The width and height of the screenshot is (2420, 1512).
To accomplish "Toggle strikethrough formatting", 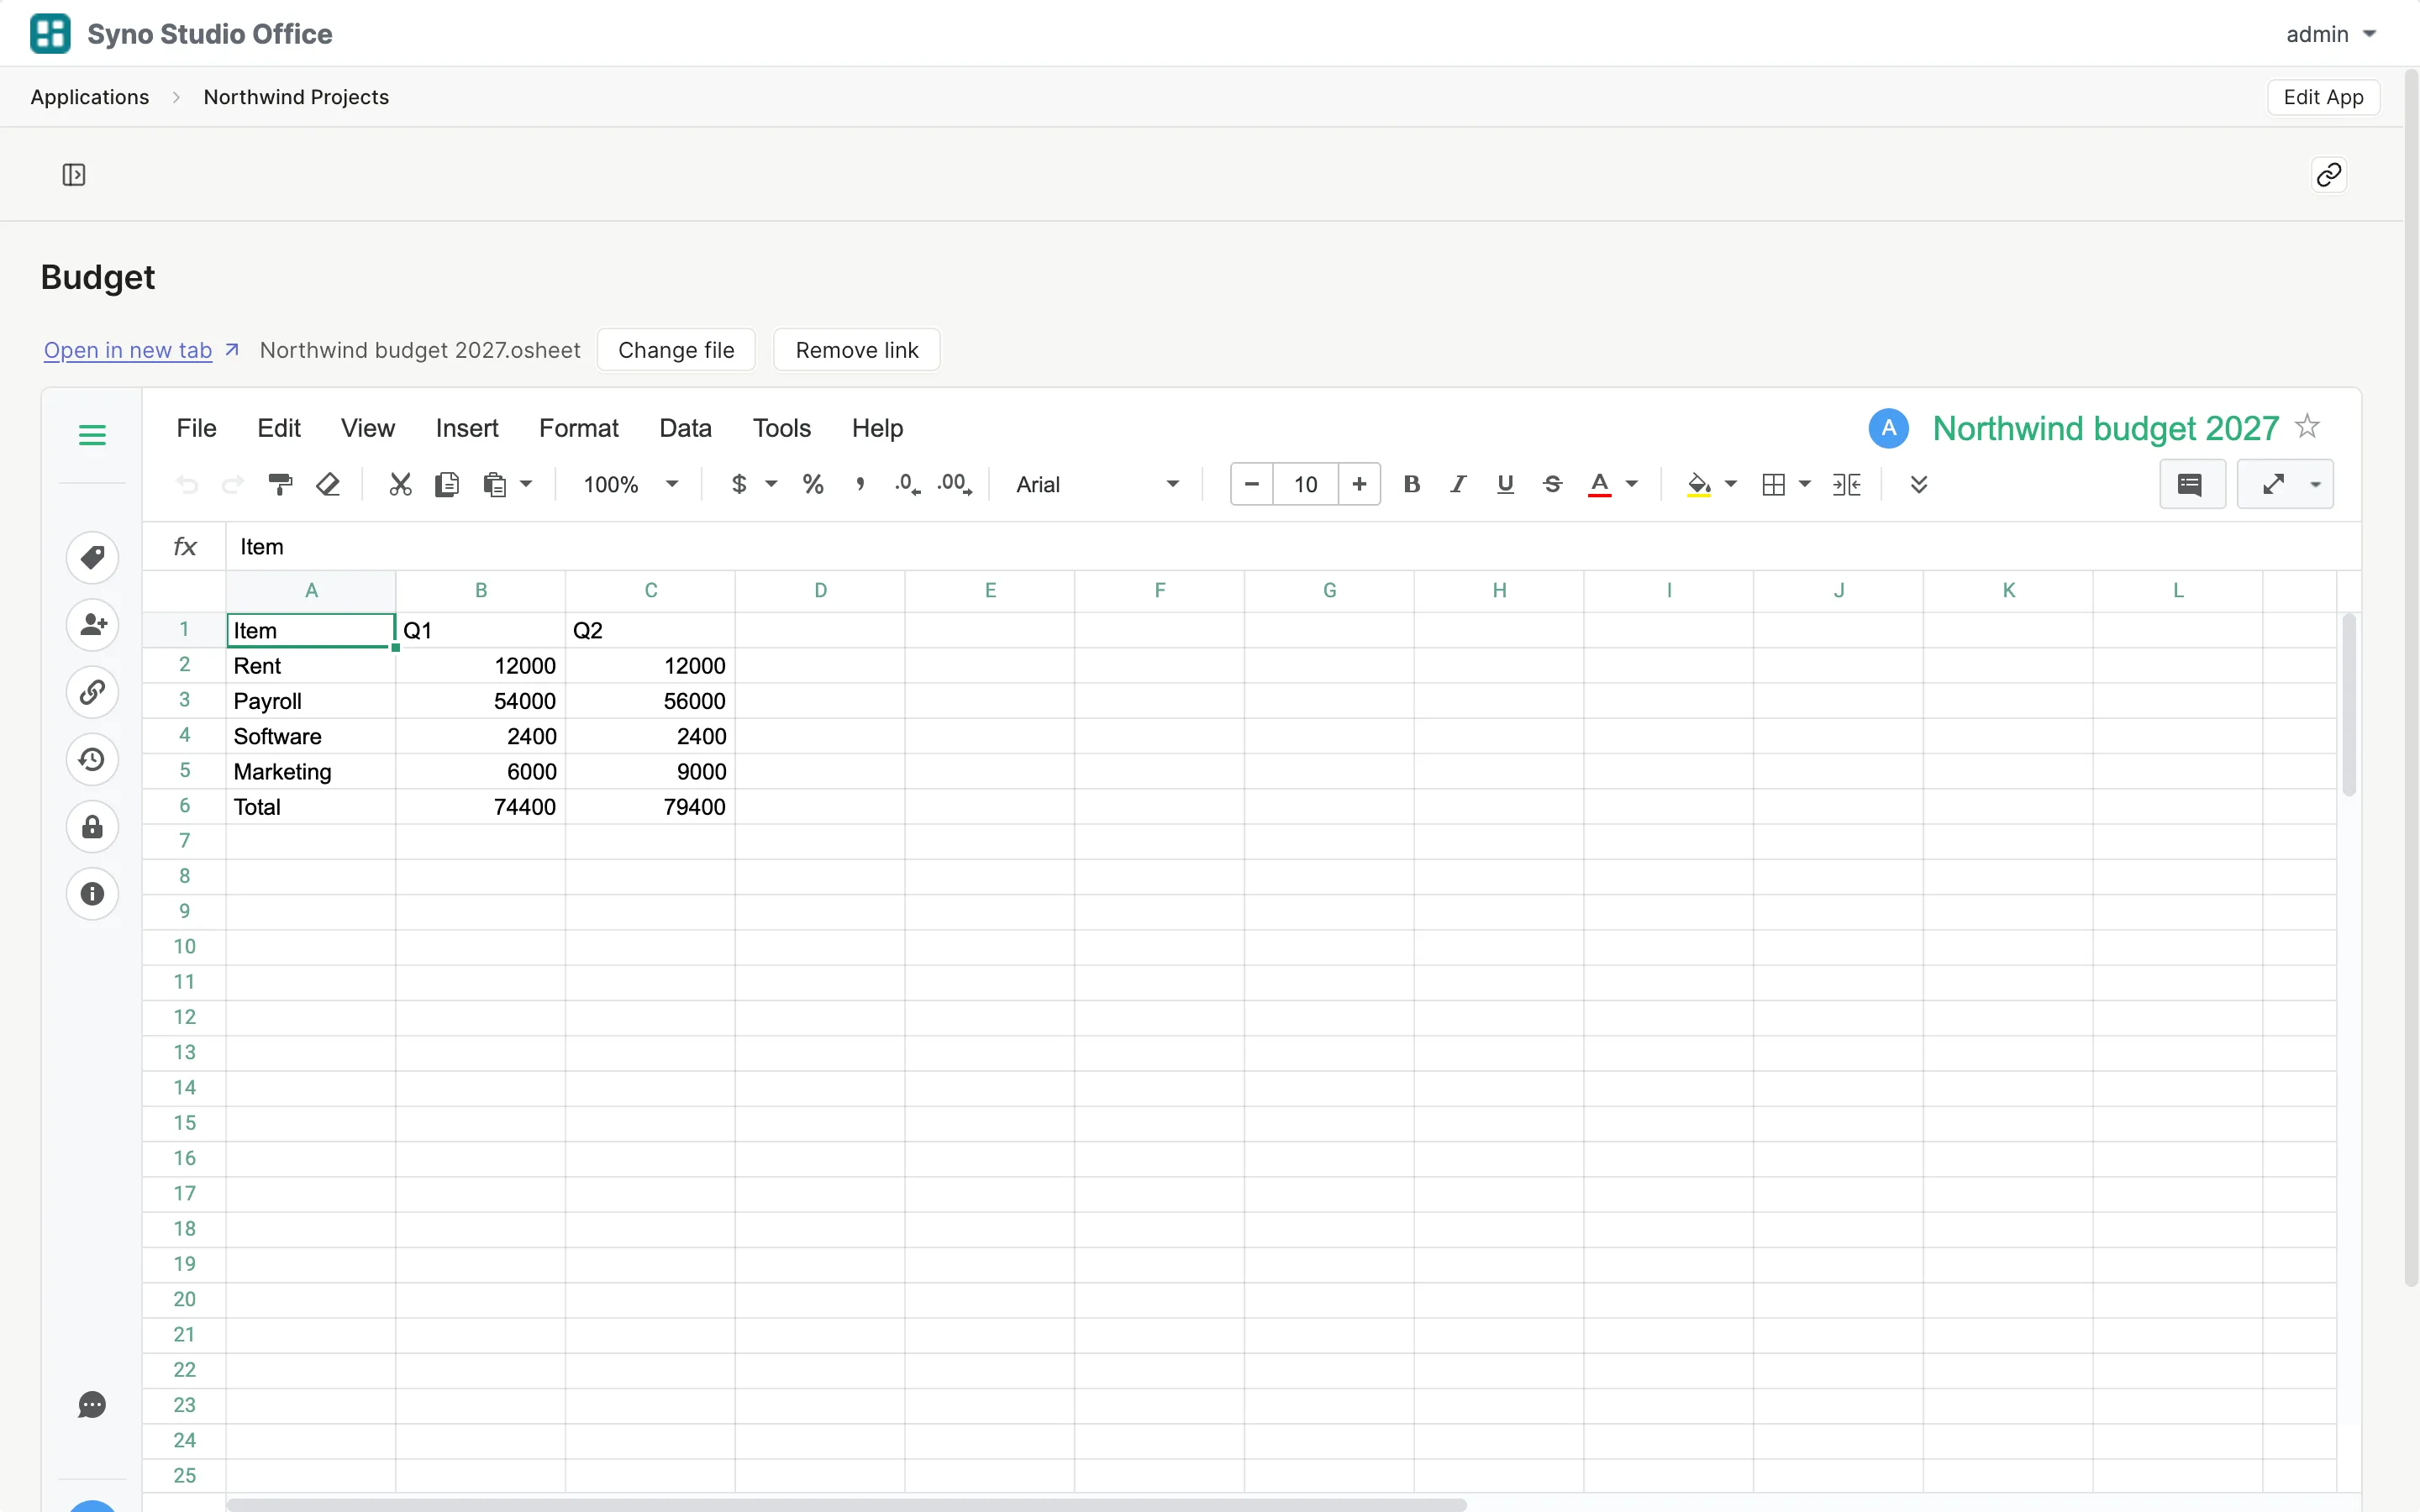I will click(1552, 485).
